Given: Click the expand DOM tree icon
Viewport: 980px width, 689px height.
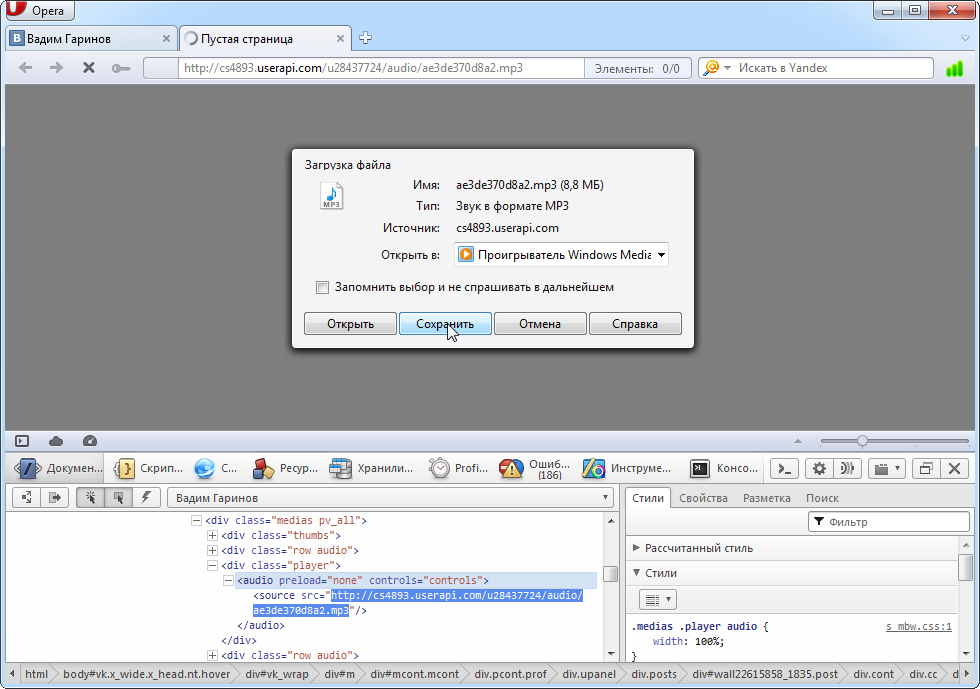Looking at the screenshot, I should [27, 498].
